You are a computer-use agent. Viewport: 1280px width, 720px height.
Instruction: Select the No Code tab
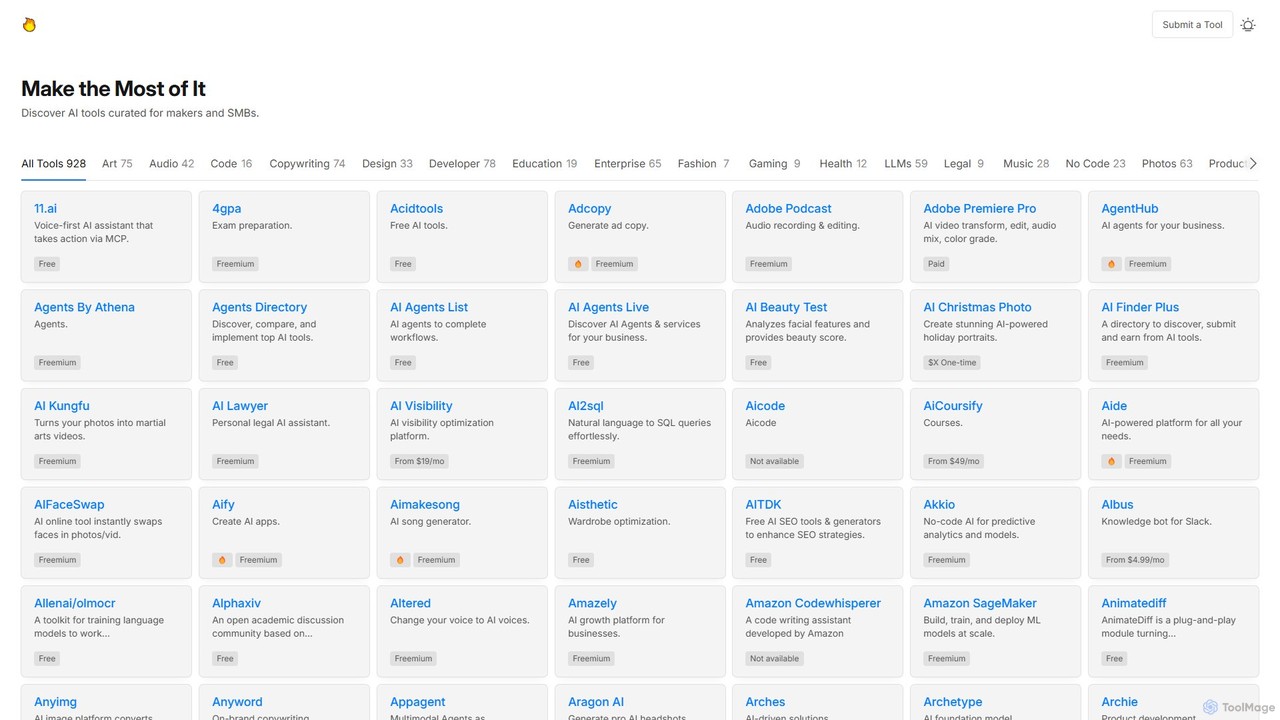point(1096,164)
